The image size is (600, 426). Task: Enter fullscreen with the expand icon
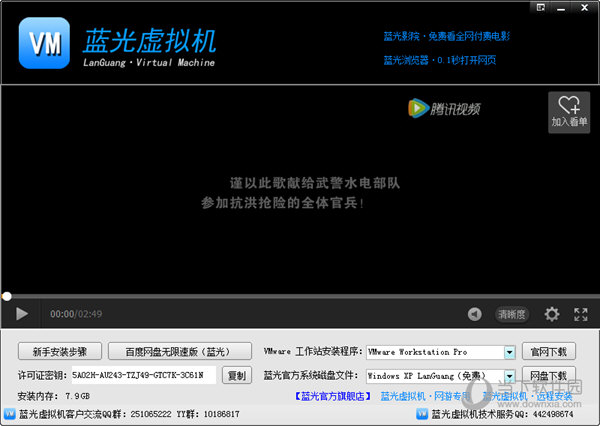click(x=580, y=314)
